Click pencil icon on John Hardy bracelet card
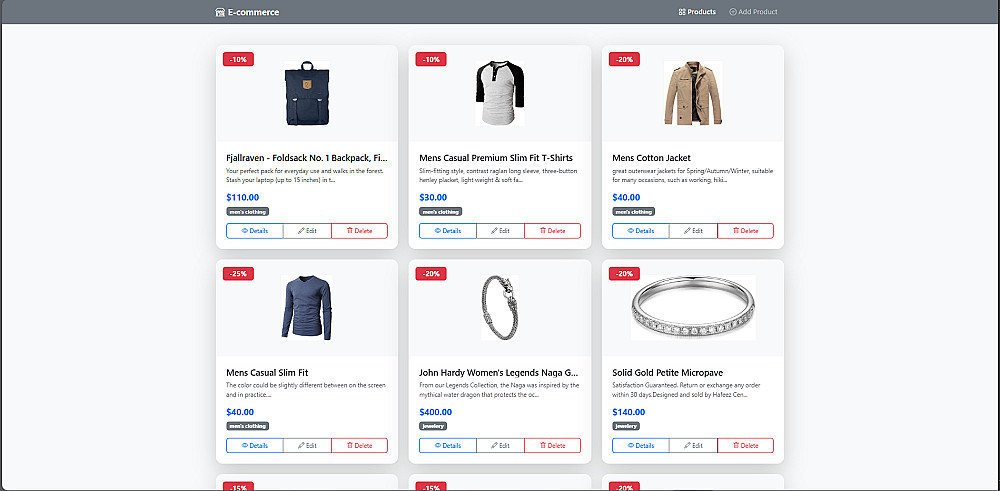This screenshot has width=1000, height=491. point(494,446)
